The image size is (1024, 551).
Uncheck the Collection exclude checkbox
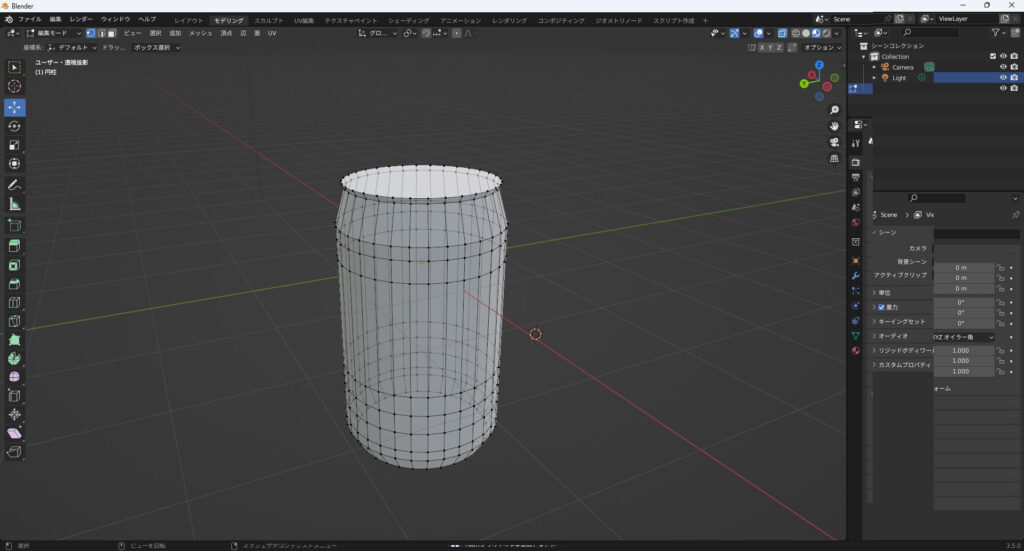pyautogui.click(x=993, y=57)
